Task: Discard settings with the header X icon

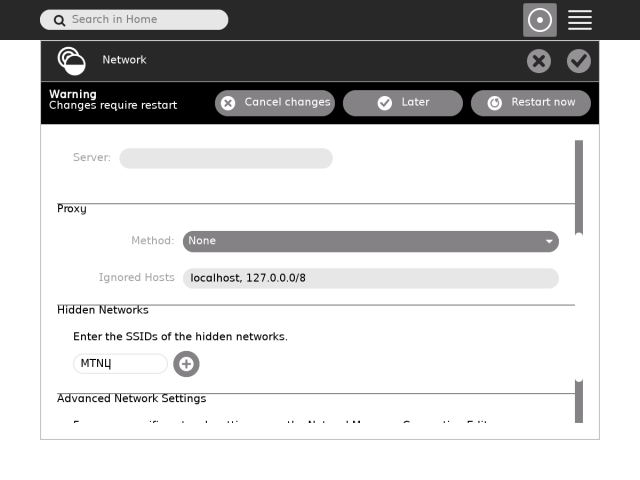Action: [539, 61]
